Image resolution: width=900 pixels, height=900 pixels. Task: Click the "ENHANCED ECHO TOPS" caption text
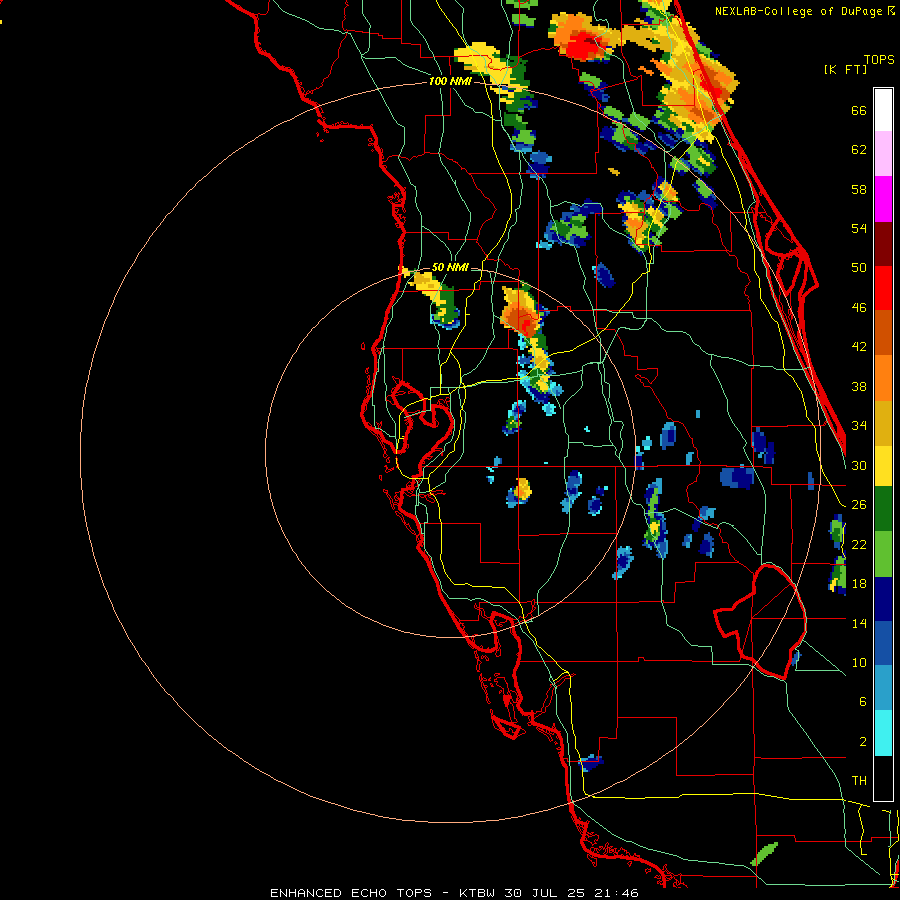click(x=351, y=893)
